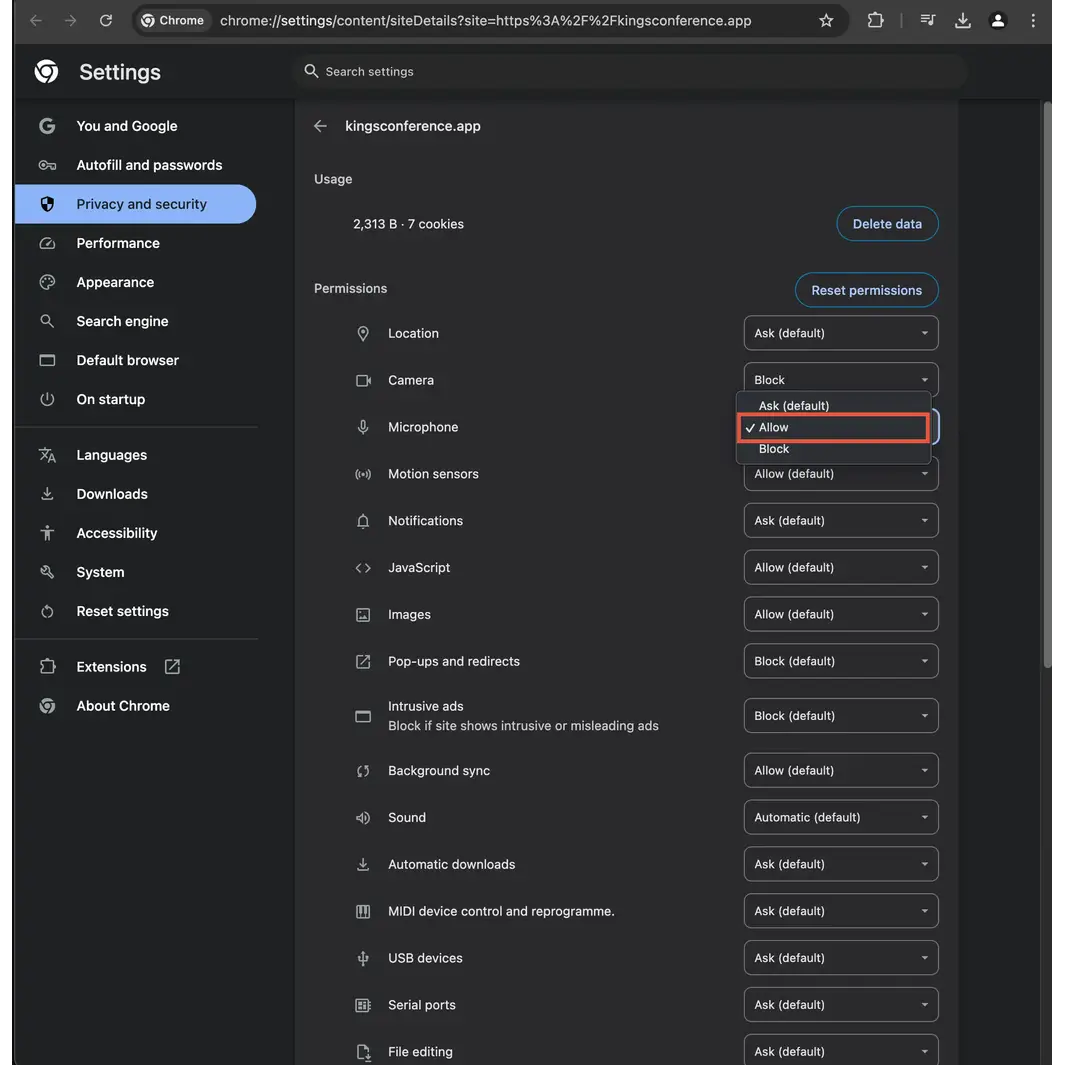Click the browser back arrow icon

tap(35, 20)
